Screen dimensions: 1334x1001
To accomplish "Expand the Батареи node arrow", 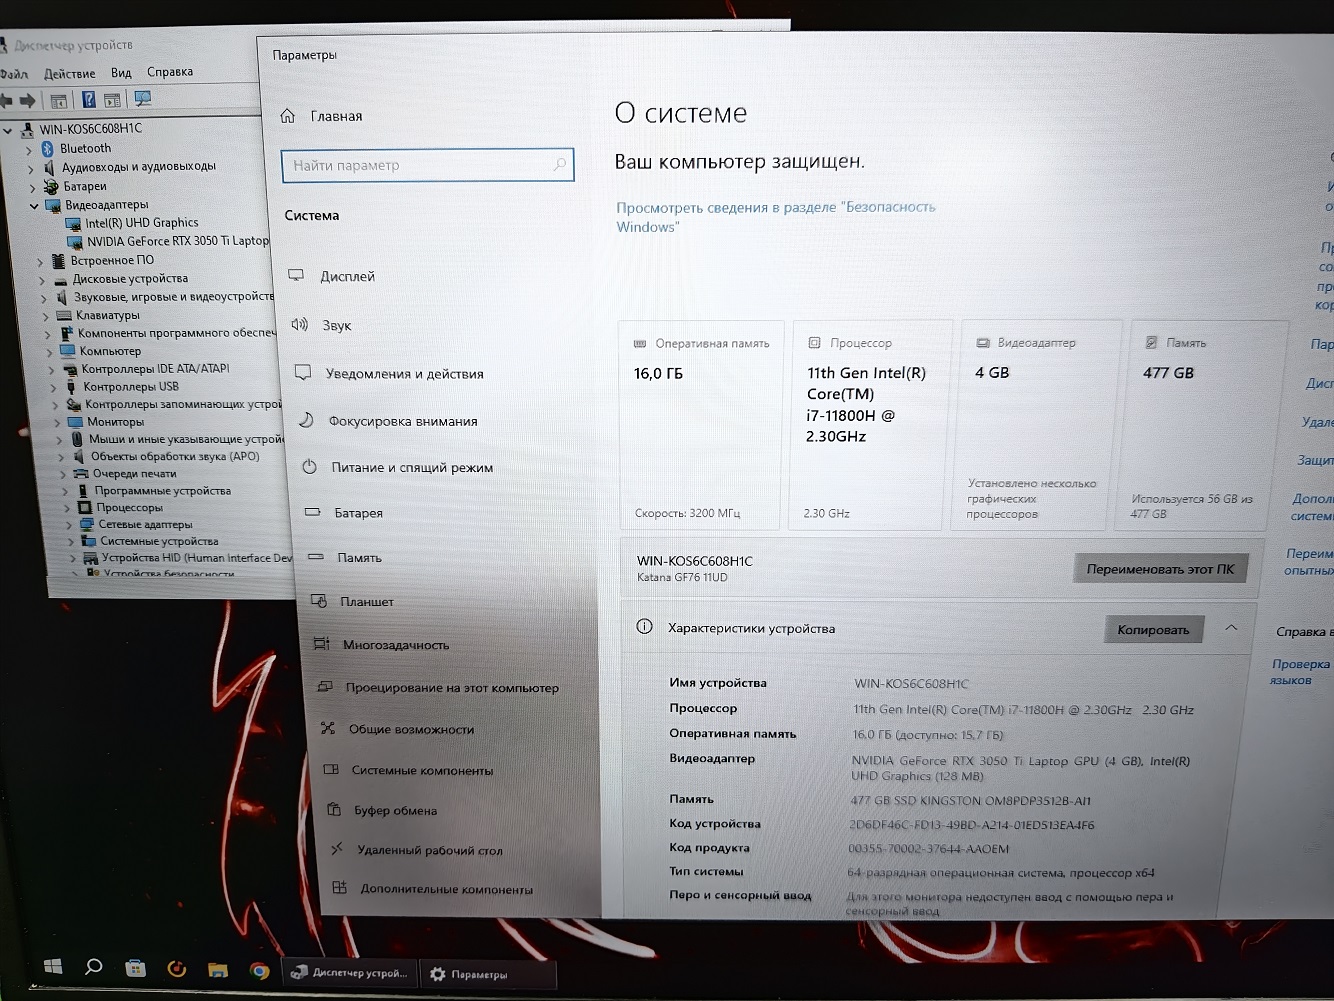I will tap(33, 187).
